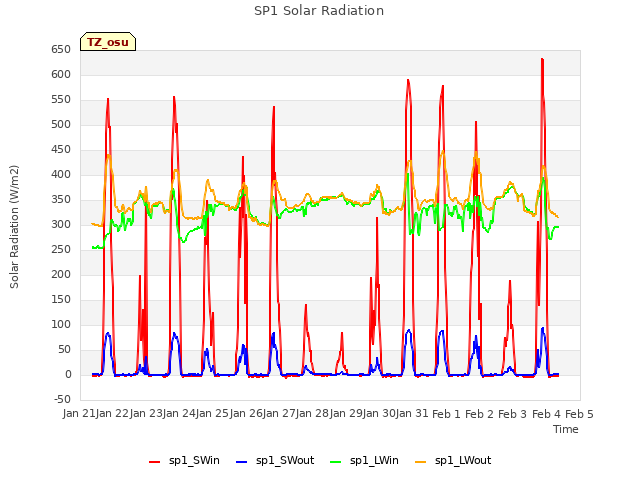Screen dimensions: 640x480
Task: Click the -50 y-axis tick label
Action: pos(62,400)
